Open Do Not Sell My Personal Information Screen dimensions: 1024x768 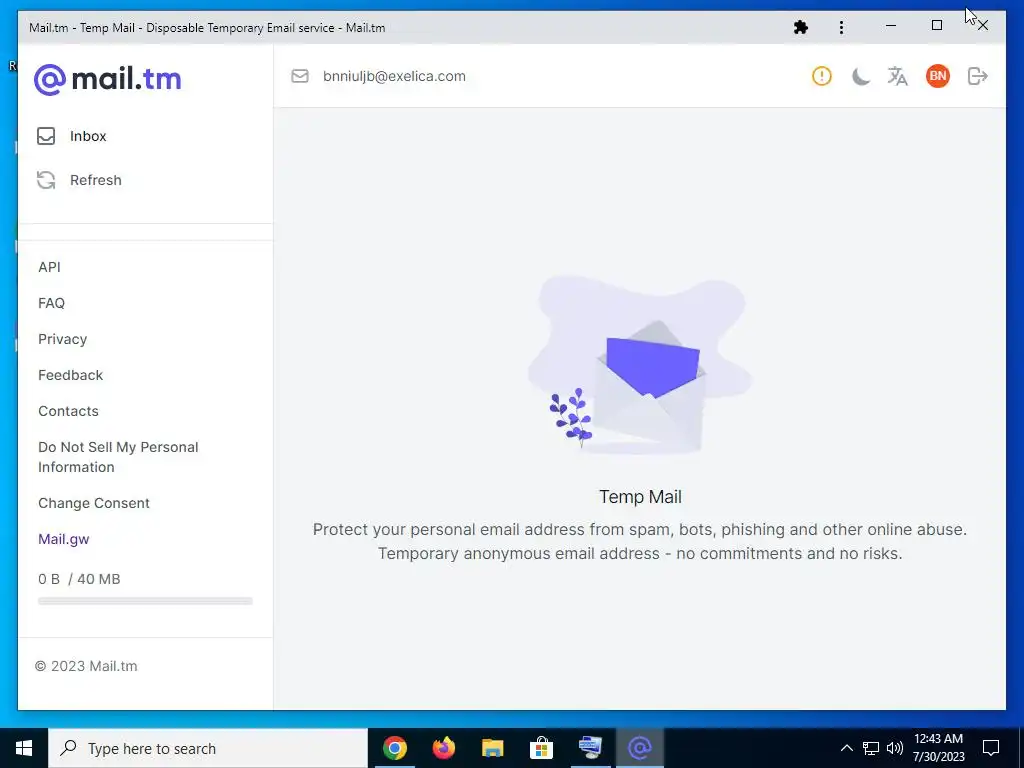tap(118, 457)
